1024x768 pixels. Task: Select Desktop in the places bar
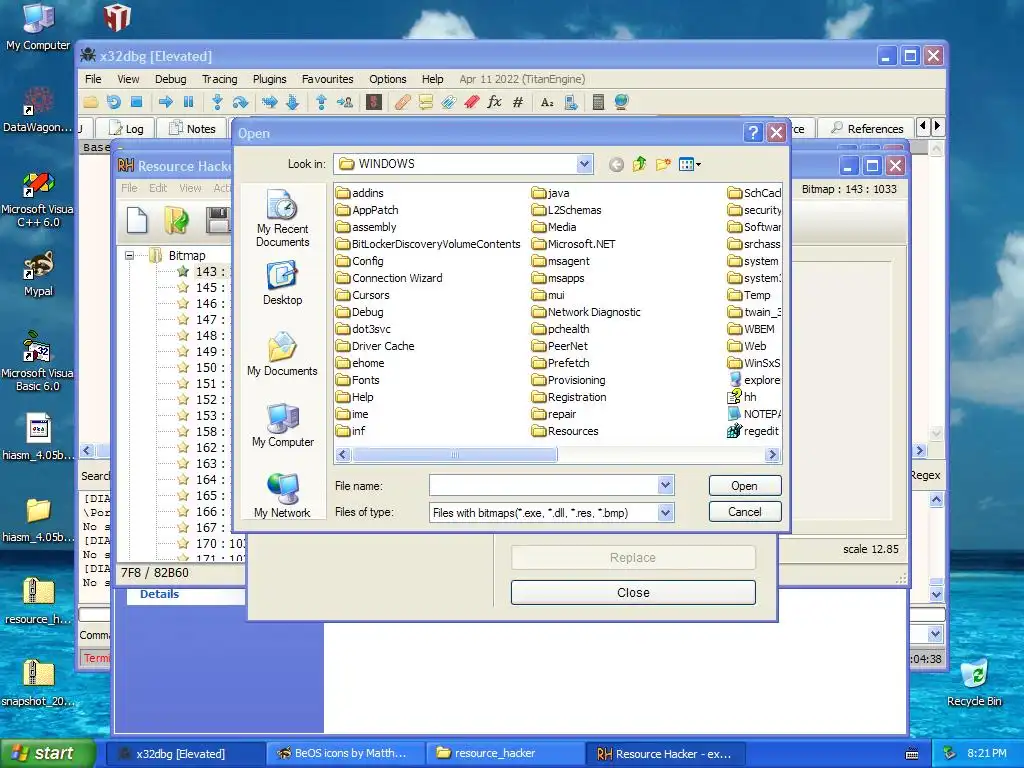[x=283, y=283]
